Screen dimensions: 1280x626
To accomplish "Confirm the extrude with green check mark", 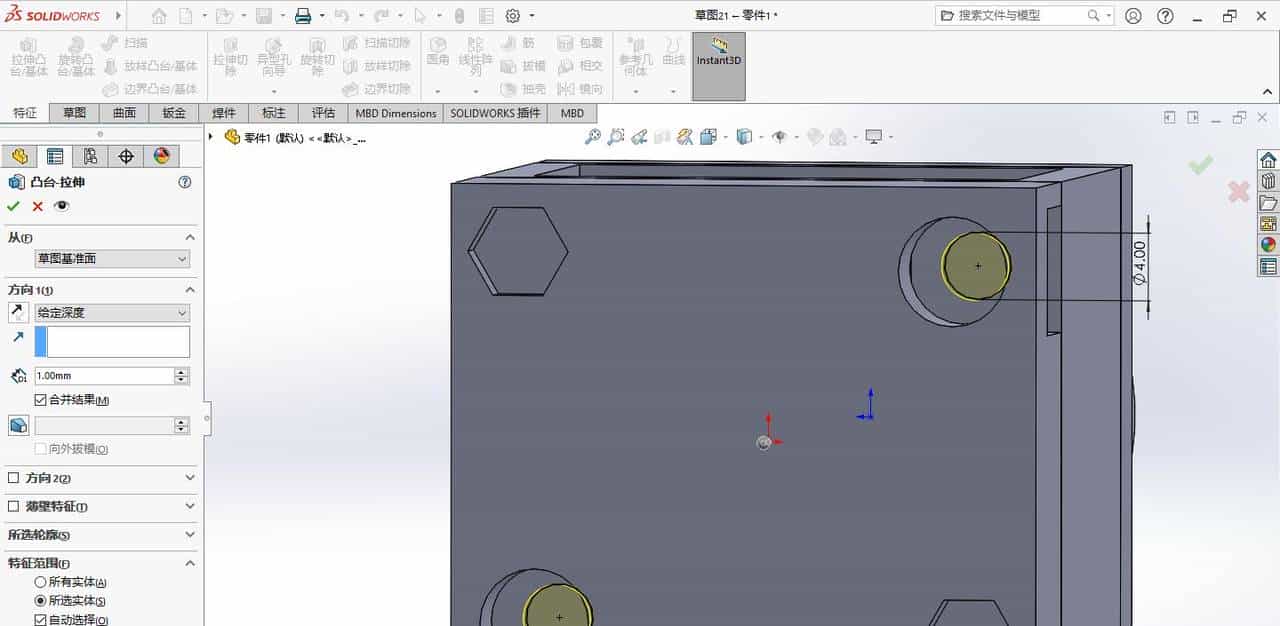I will [x=13, y=205].
